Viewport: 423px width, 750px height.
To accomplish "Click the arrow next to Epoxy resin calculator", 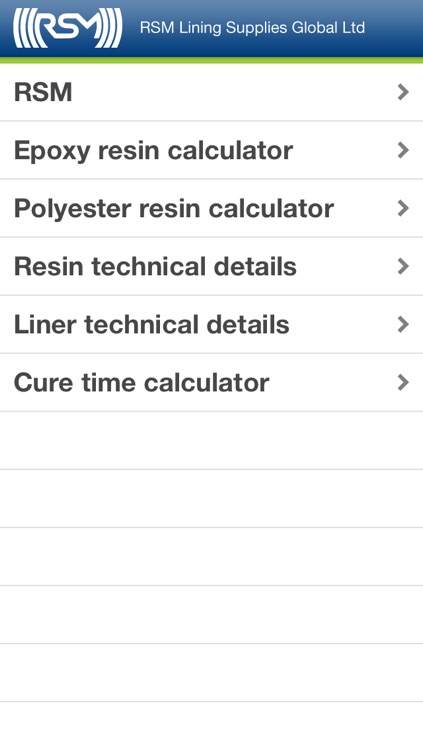I will click(403, 150).
